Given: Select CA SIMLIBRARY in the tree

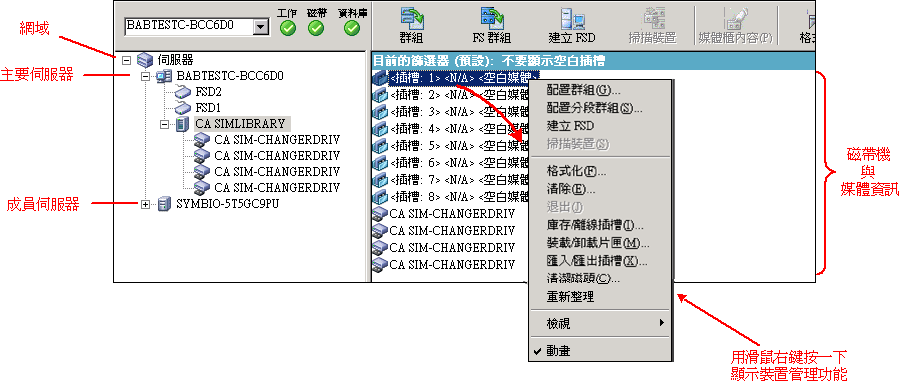Looking at the screenshot, I should point(240,123).
